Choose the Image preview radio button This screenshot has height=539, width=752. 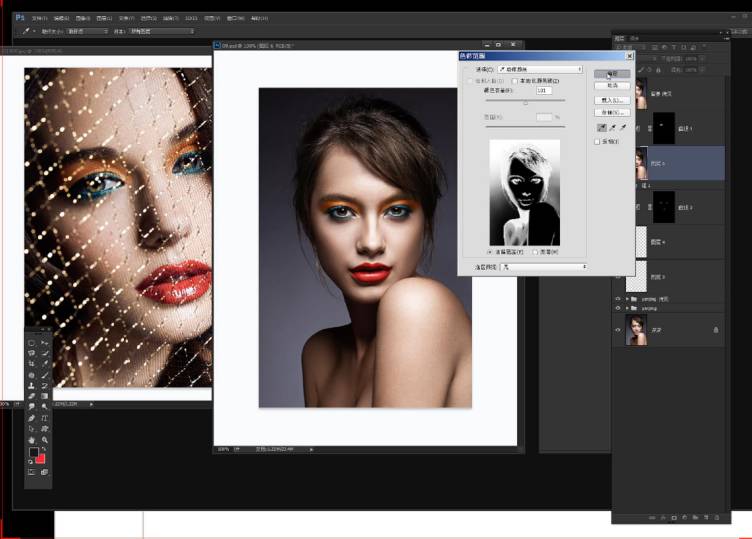tap(535, 252)
